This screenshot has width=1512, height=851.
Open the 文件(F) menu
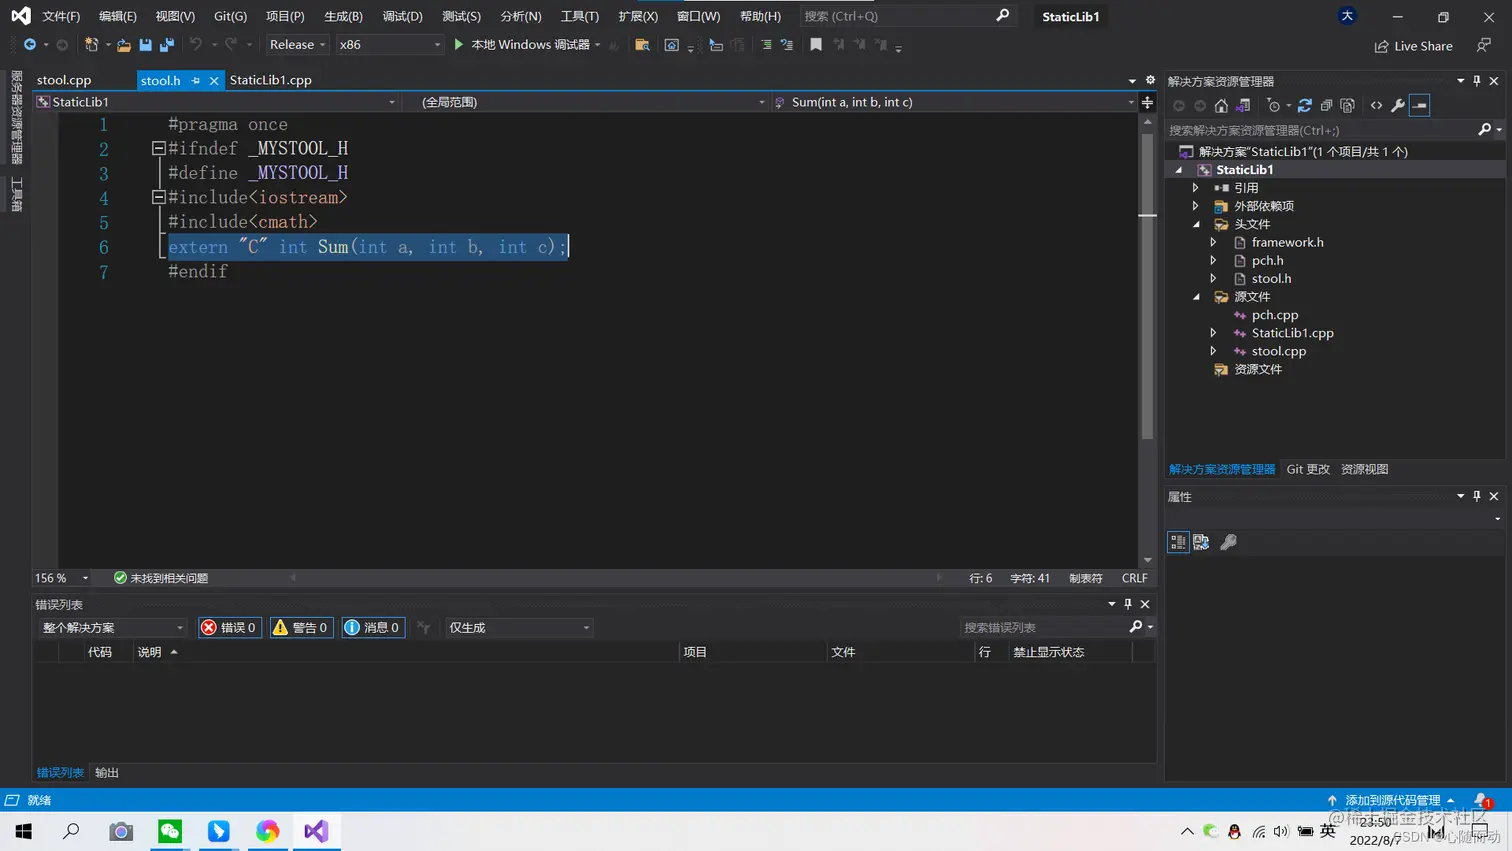(61, 16)
